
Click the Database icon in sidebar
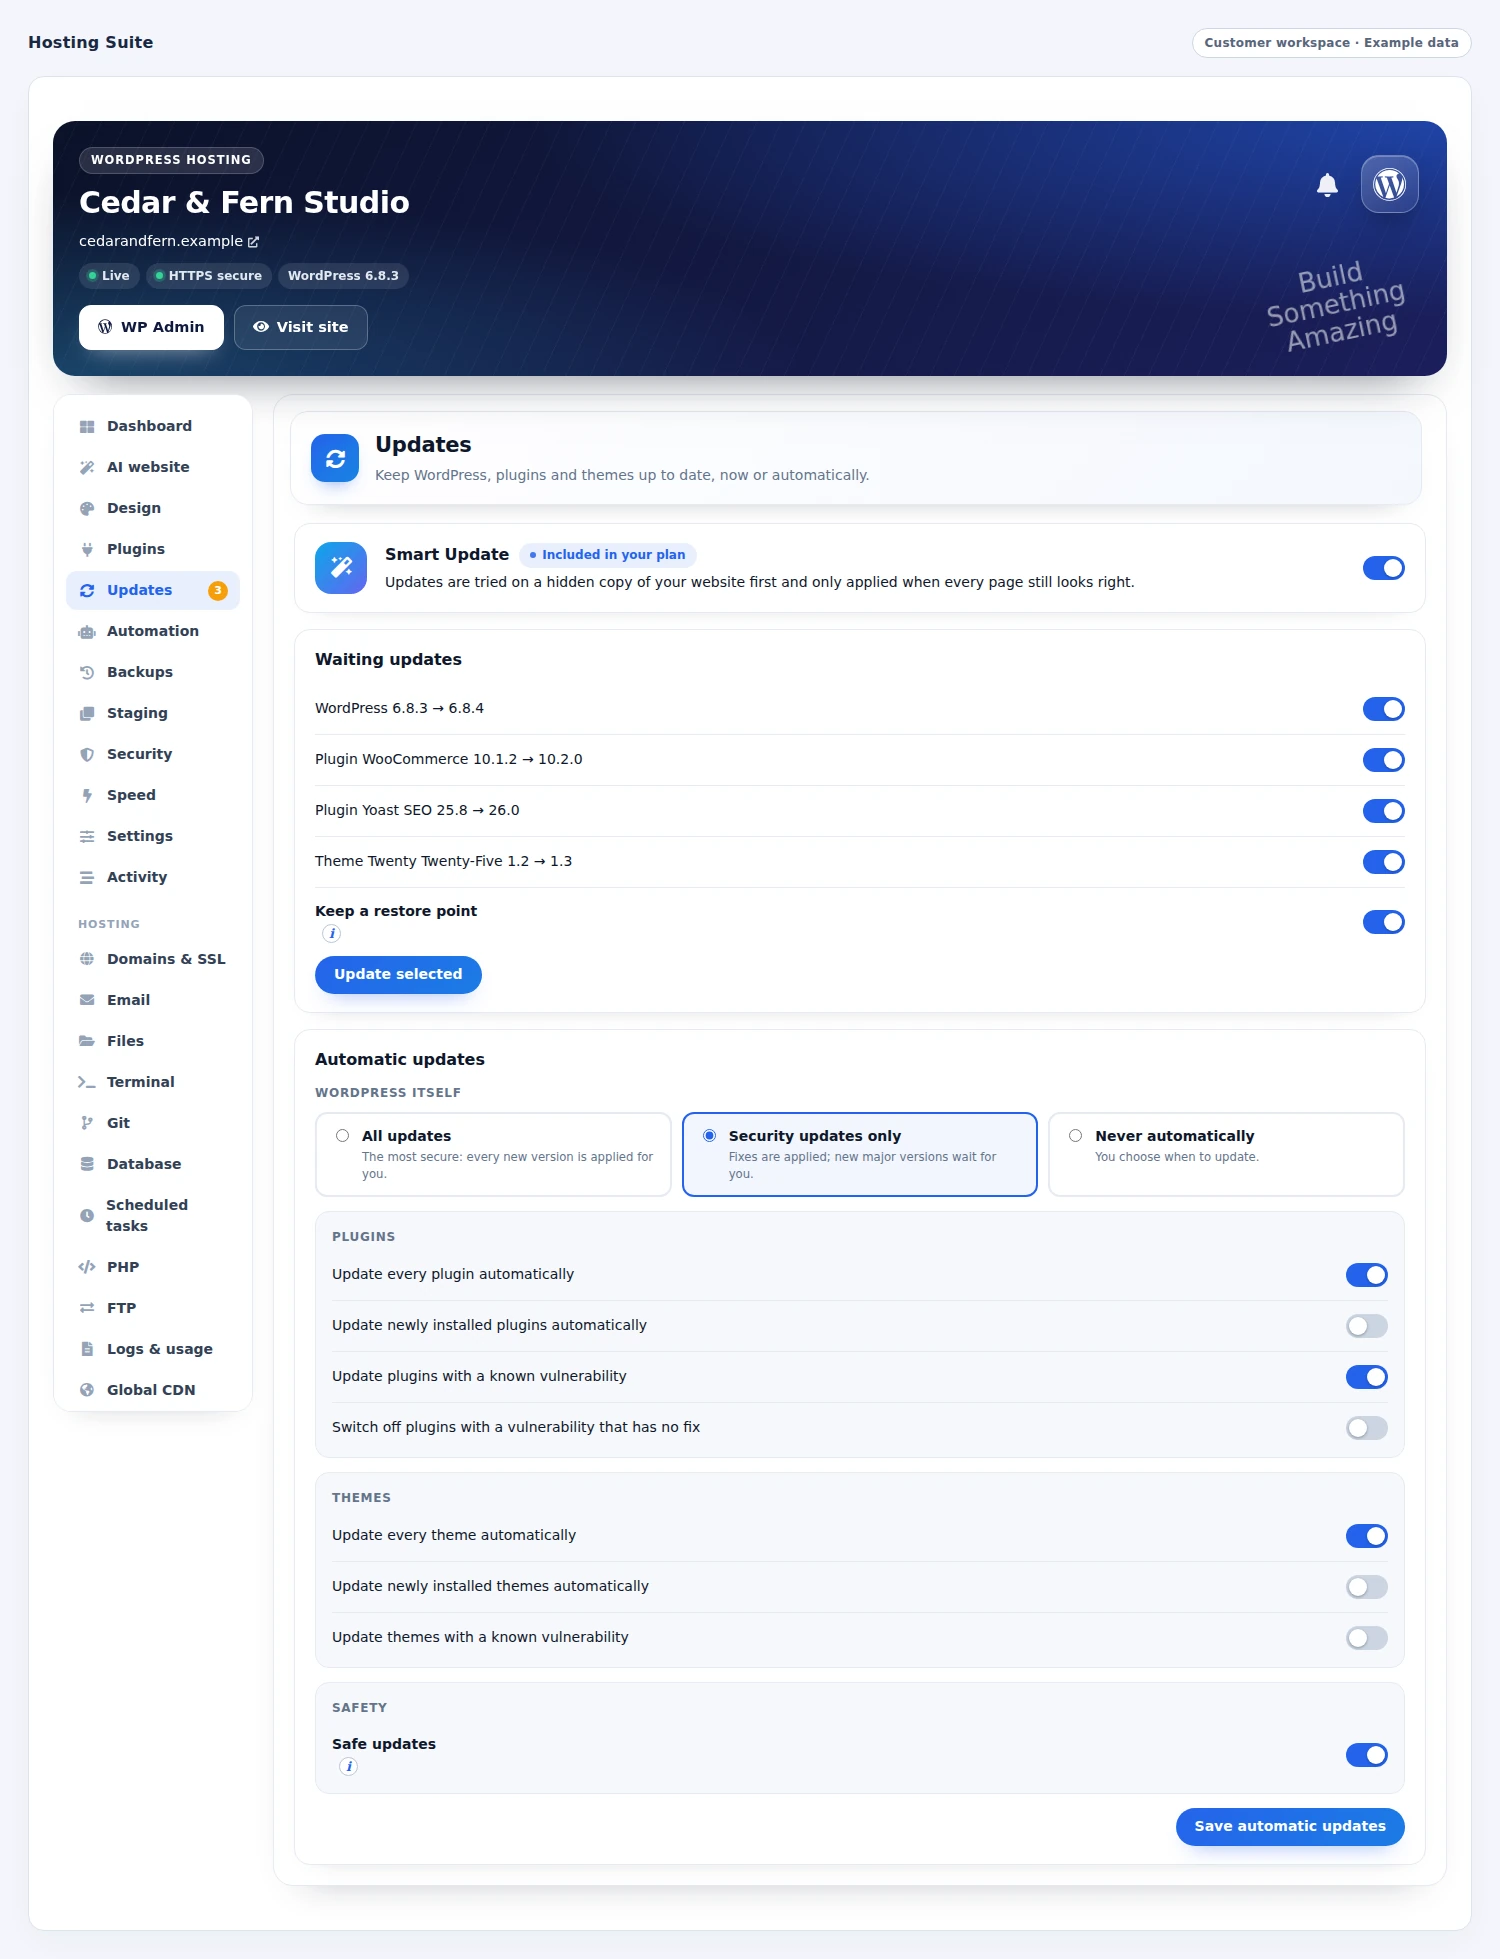coord(87,1164)
